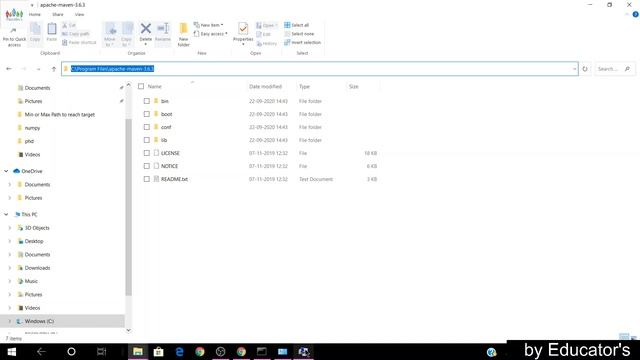The height and width of the screenshot is (360, 640).
Task: Sort by the Type column header
Action: [x=304, y=87]
